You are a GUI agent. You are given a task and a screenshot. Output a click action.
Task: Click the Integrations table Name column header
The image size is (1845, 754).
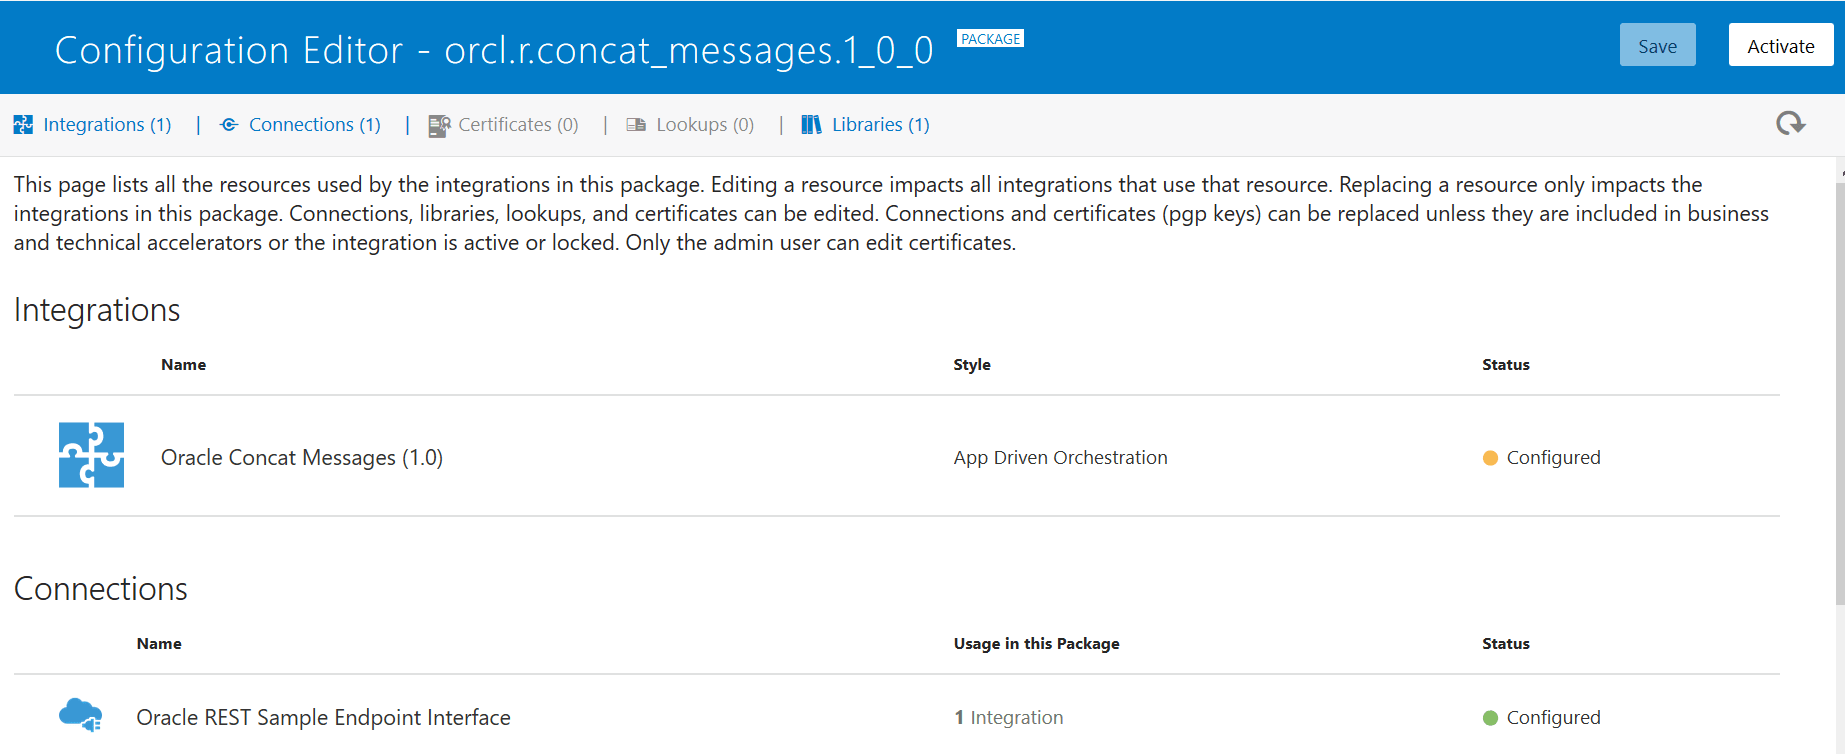183,364
